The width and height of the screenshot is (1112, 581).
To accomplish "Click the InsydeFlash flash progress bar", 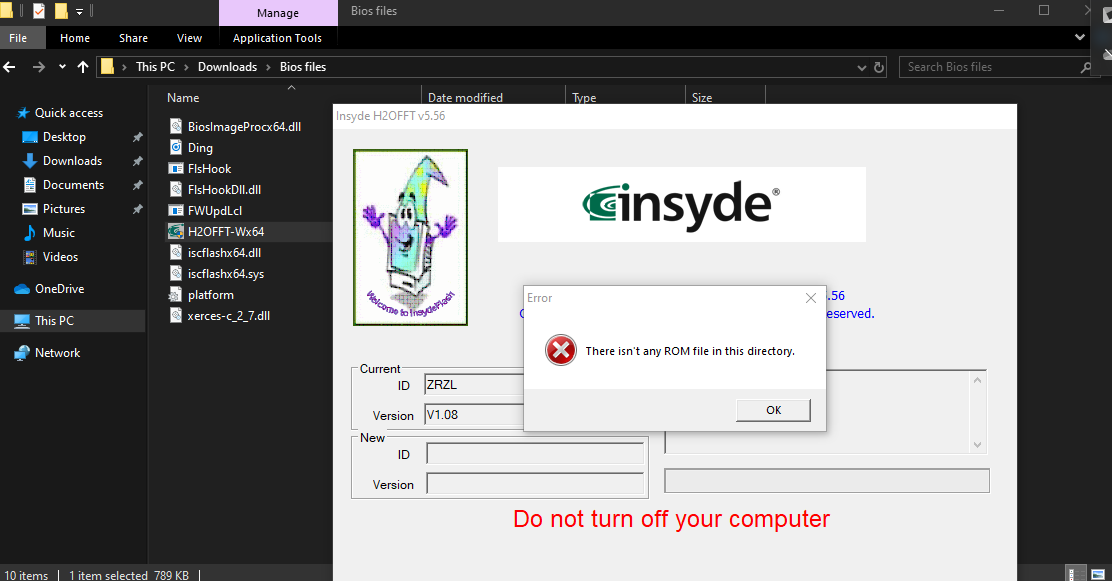I will (x=827, y=480).
